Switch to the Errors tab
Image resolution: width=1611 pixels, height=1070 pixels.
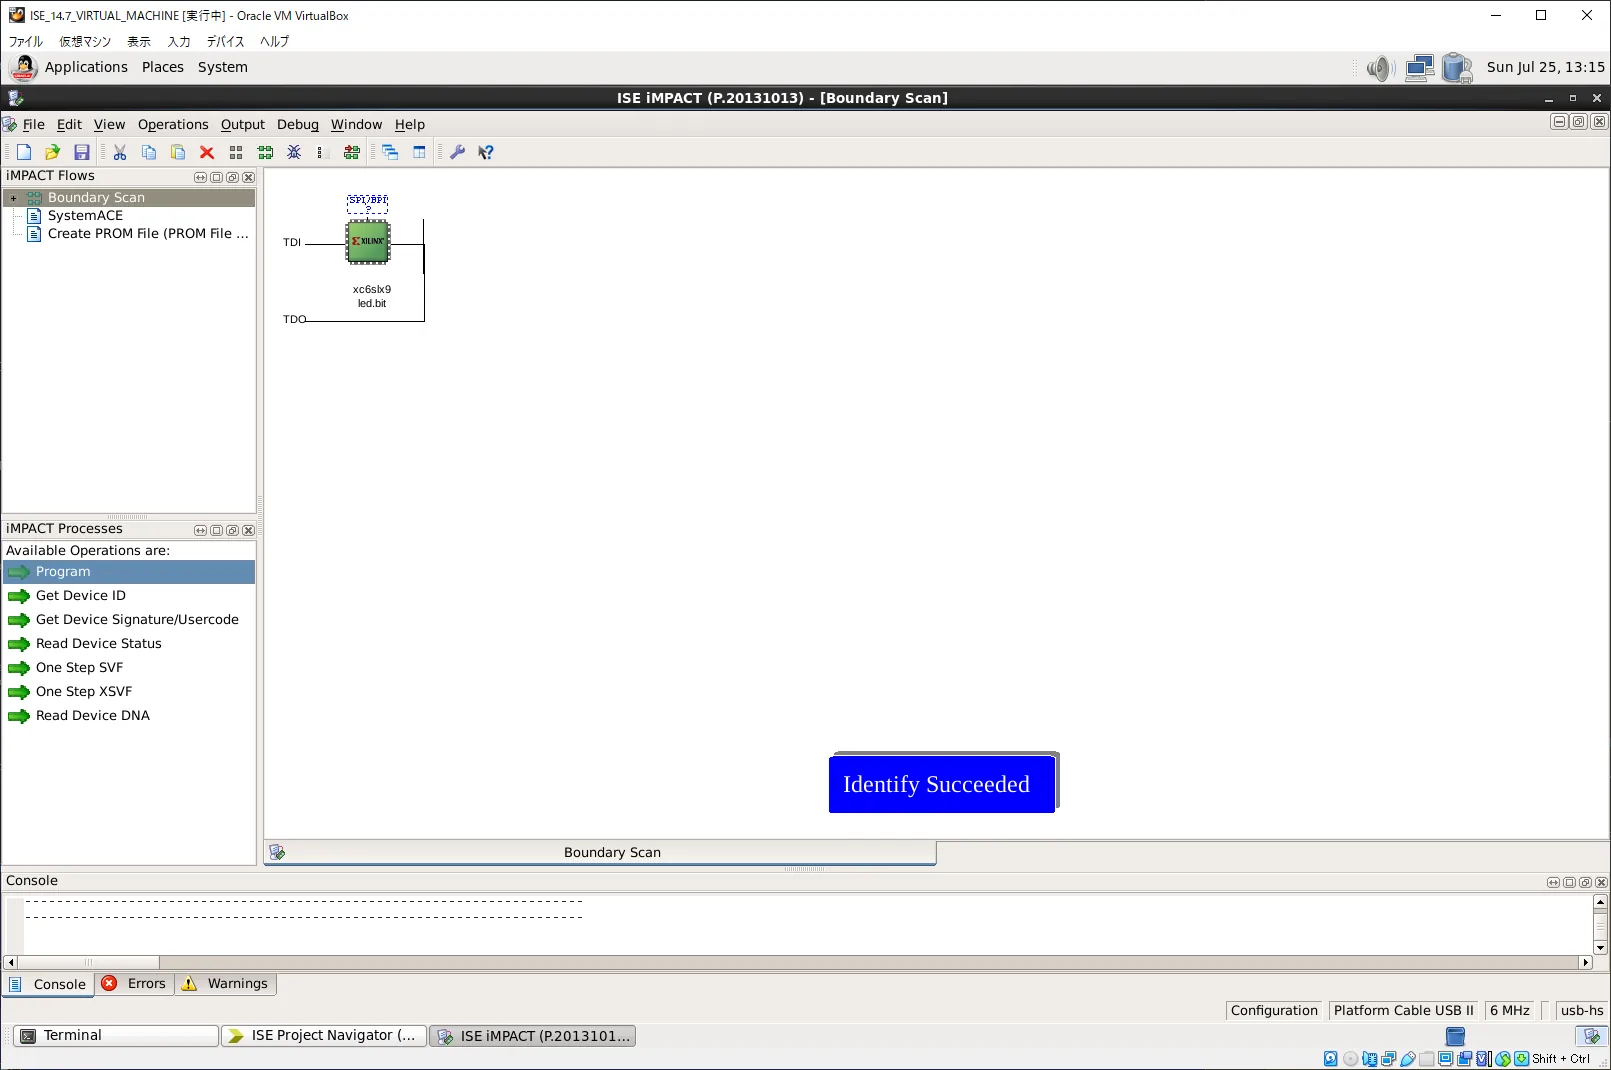point(135,984)
